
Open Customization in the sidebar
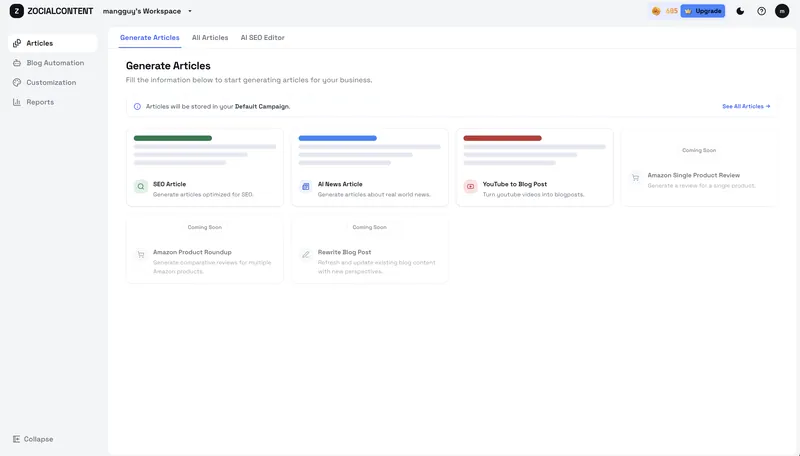pyautogui.click(x=53, y=82)
